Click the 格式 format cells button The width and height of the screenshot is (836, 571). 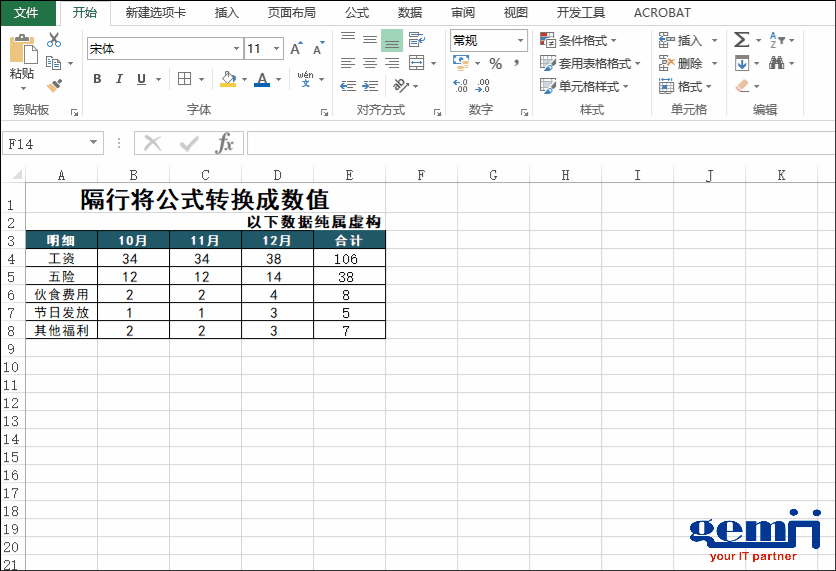686,86
